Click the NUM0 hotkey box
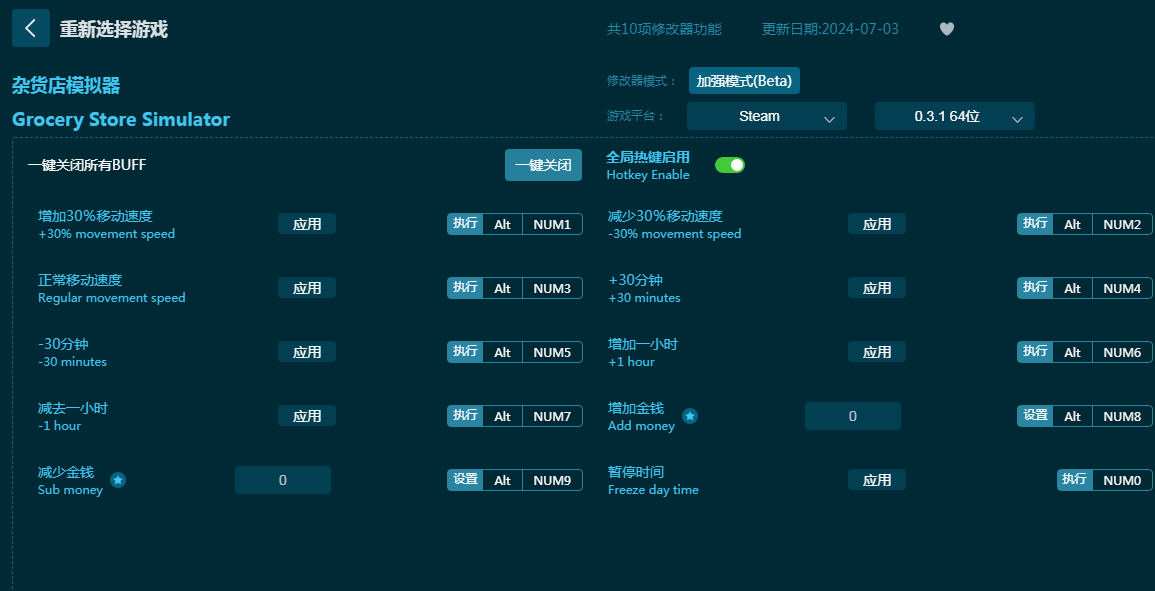This screenshot has height=591, width=1155. (1123, 480)
